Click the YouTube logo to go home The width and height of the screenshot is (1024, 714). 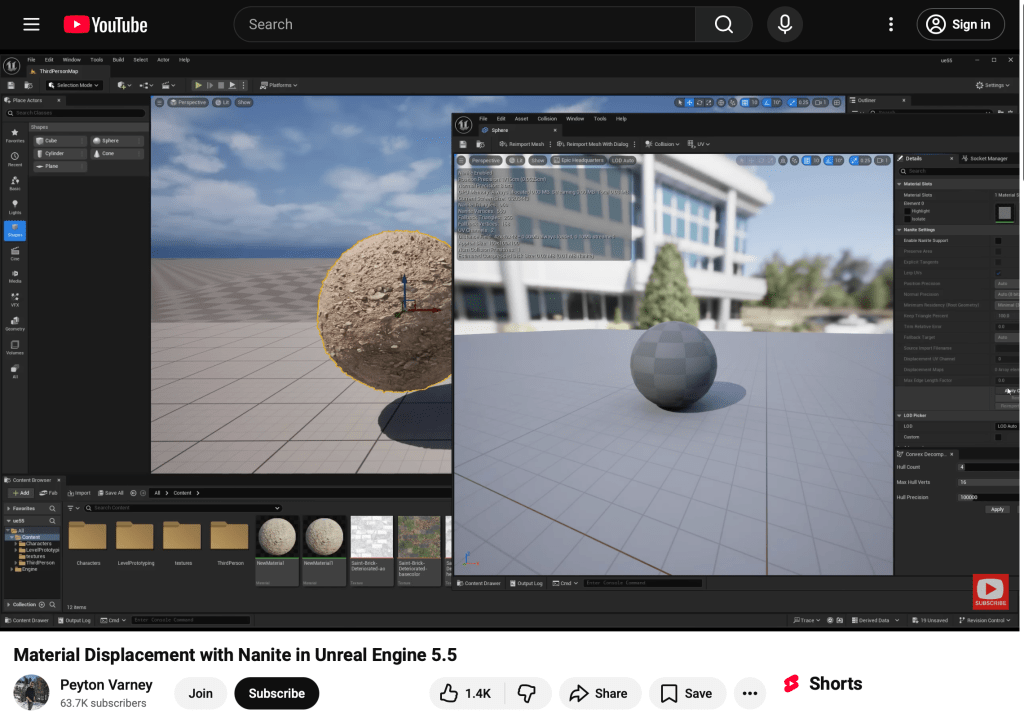[x=105, y=24]
